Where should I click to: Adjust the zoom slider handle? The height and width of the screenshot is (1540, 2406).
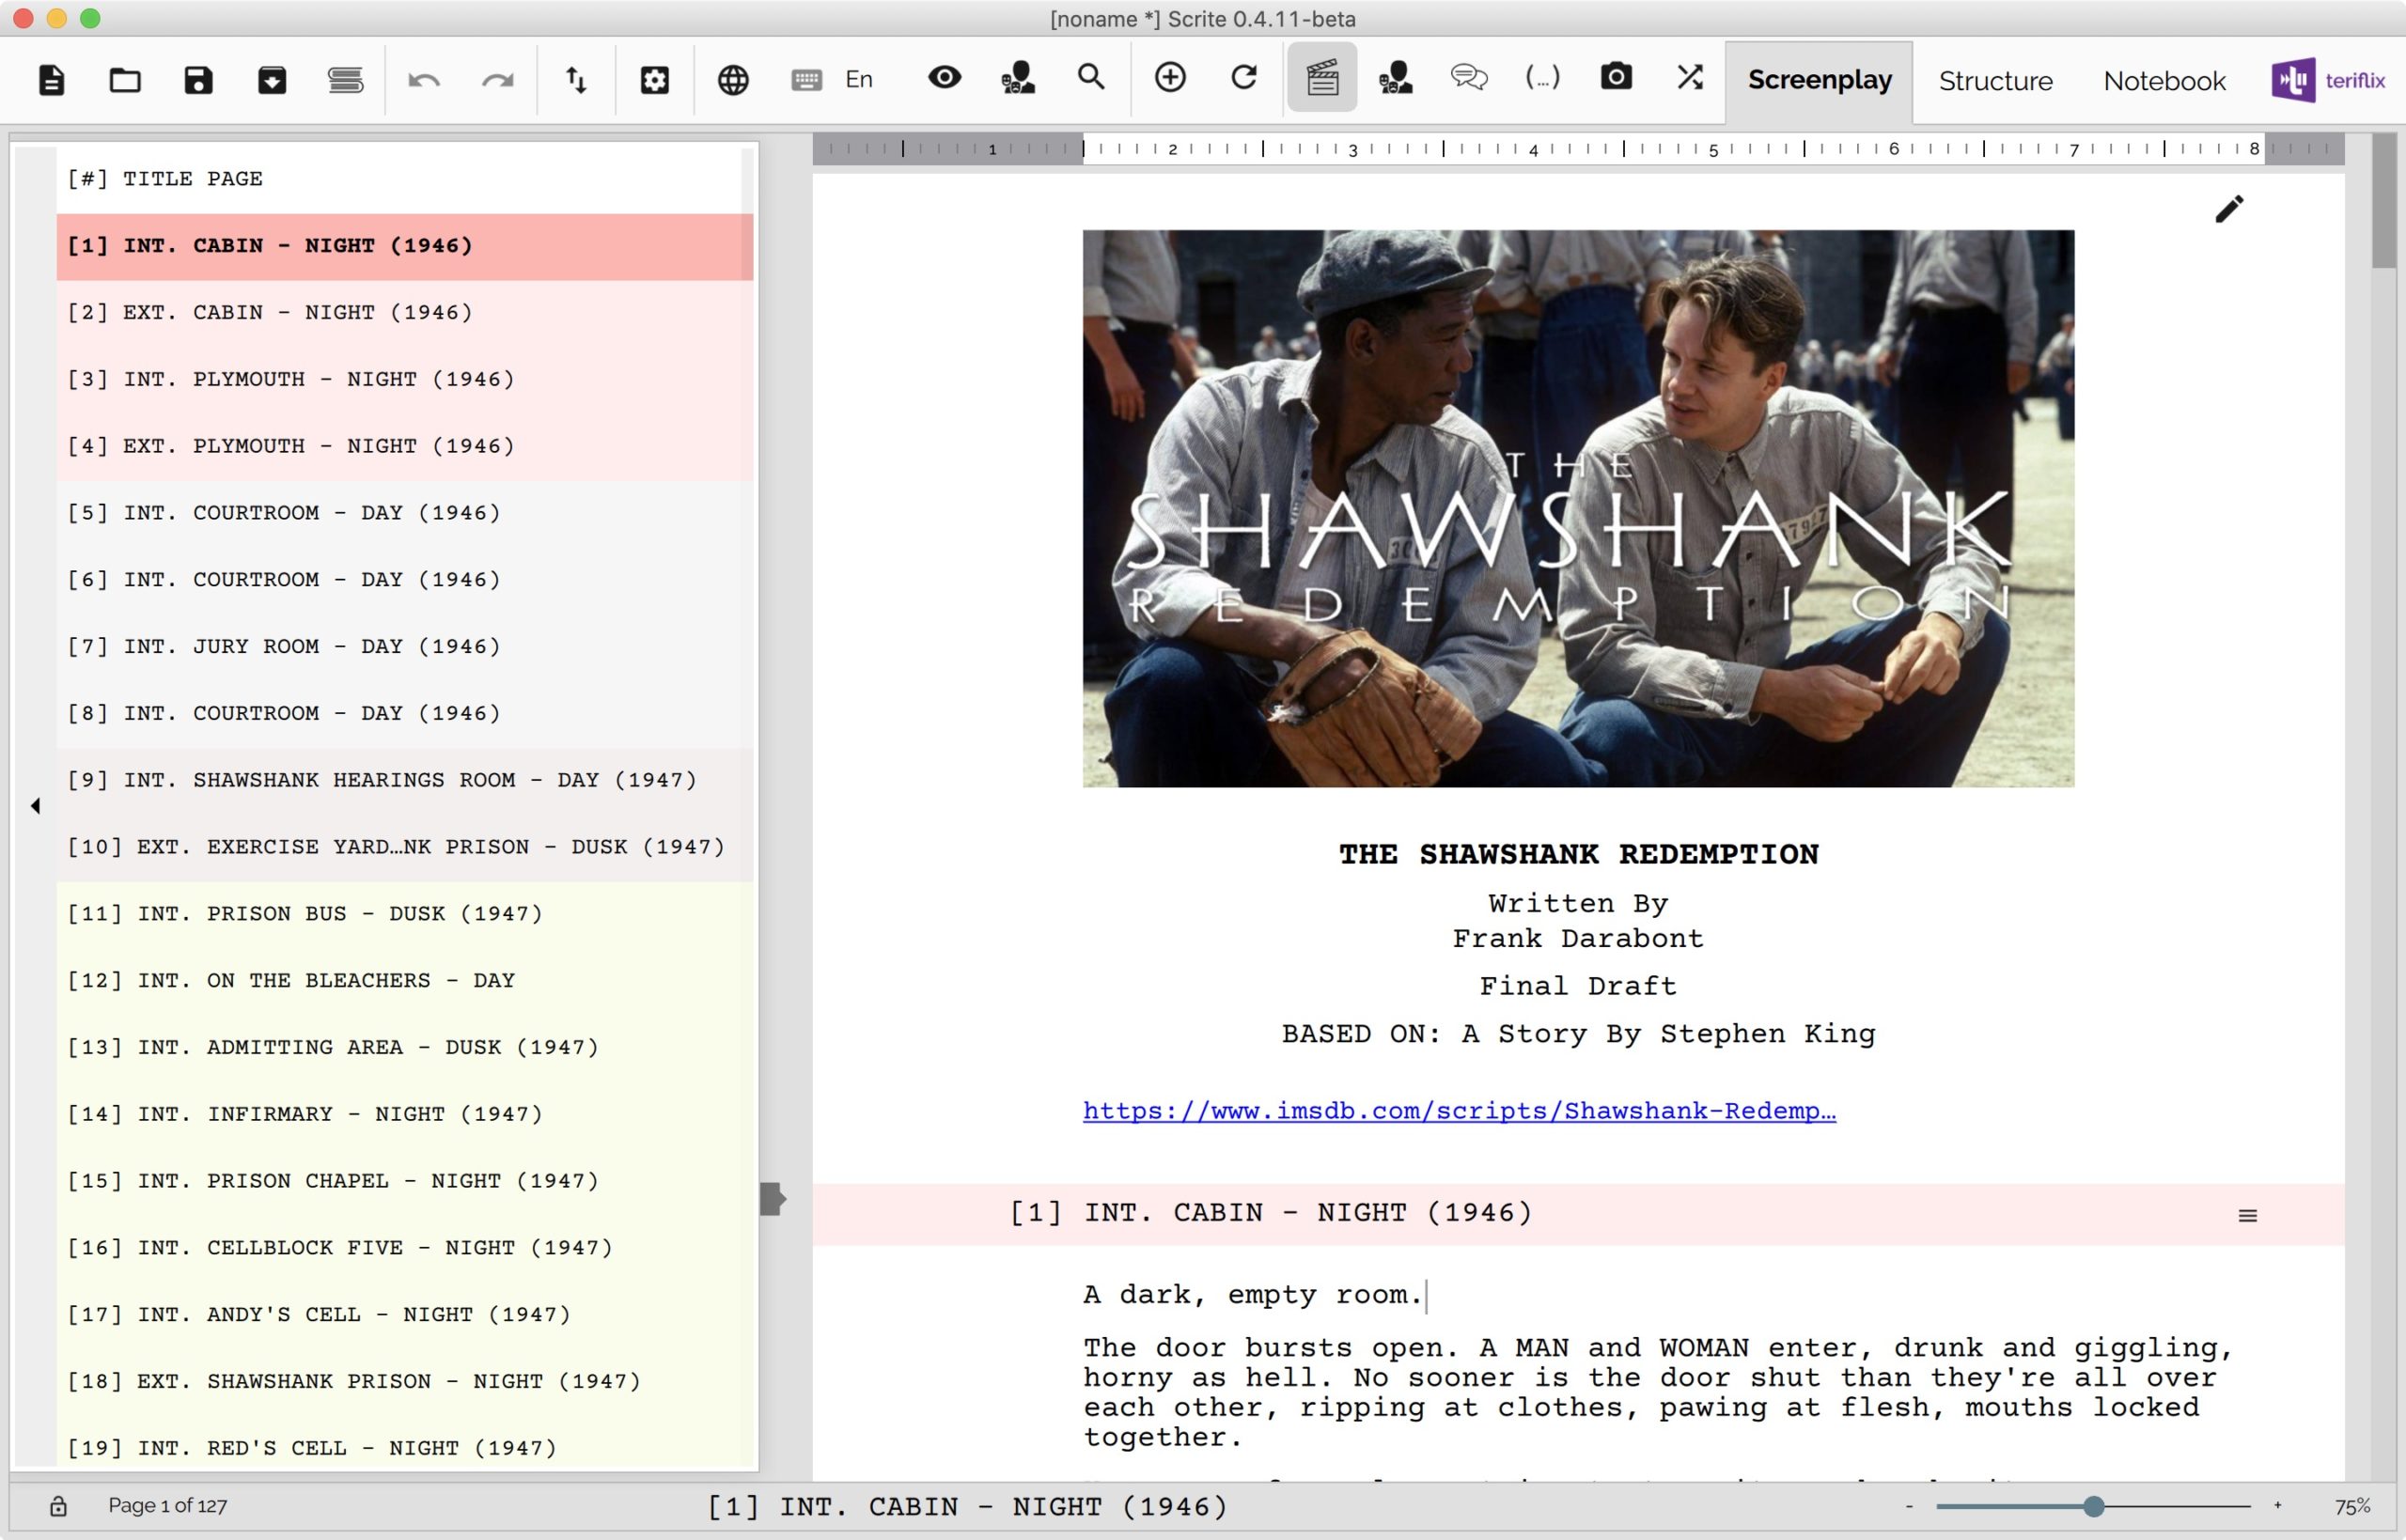[x=2093, y=1506]
